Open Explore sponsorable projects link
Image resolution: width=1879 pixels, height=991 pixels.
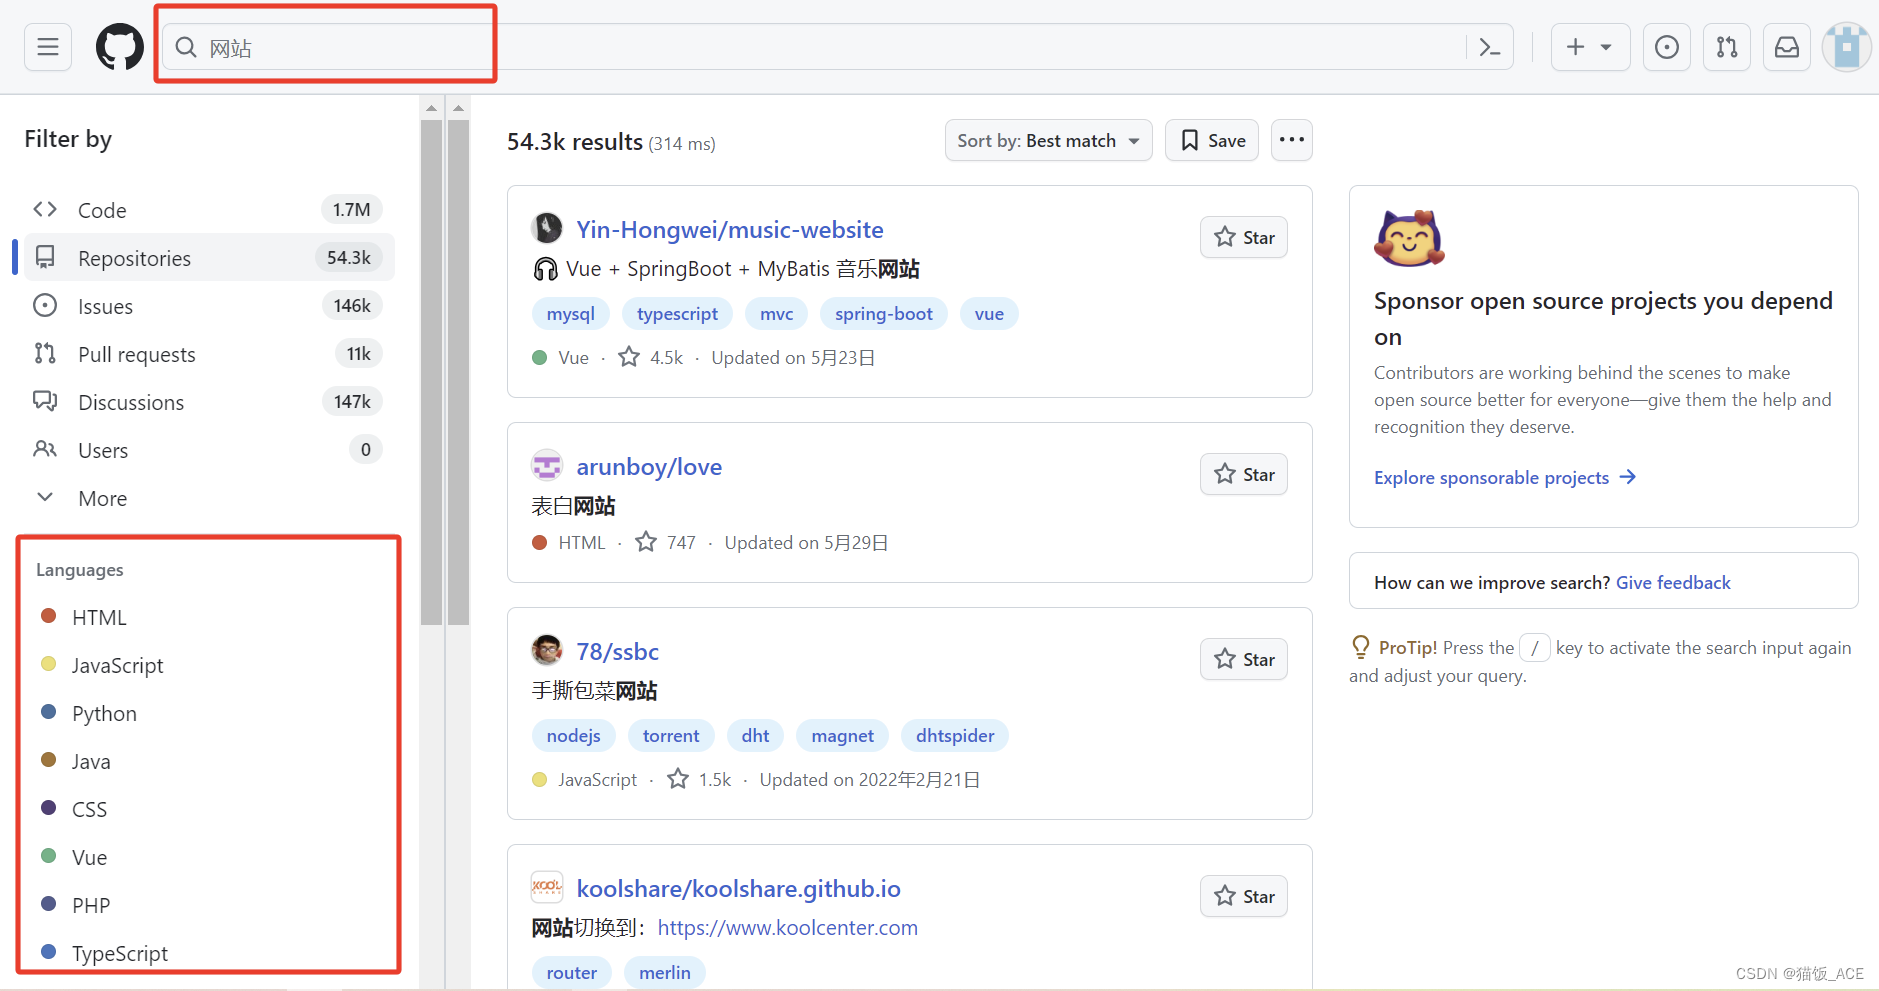tap(1504, 477)
